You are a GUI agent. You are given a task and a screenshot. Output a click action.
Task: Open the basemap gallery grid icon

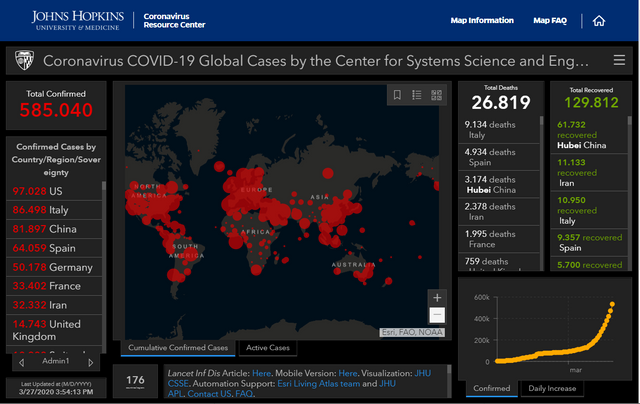[x=436, y=95]
